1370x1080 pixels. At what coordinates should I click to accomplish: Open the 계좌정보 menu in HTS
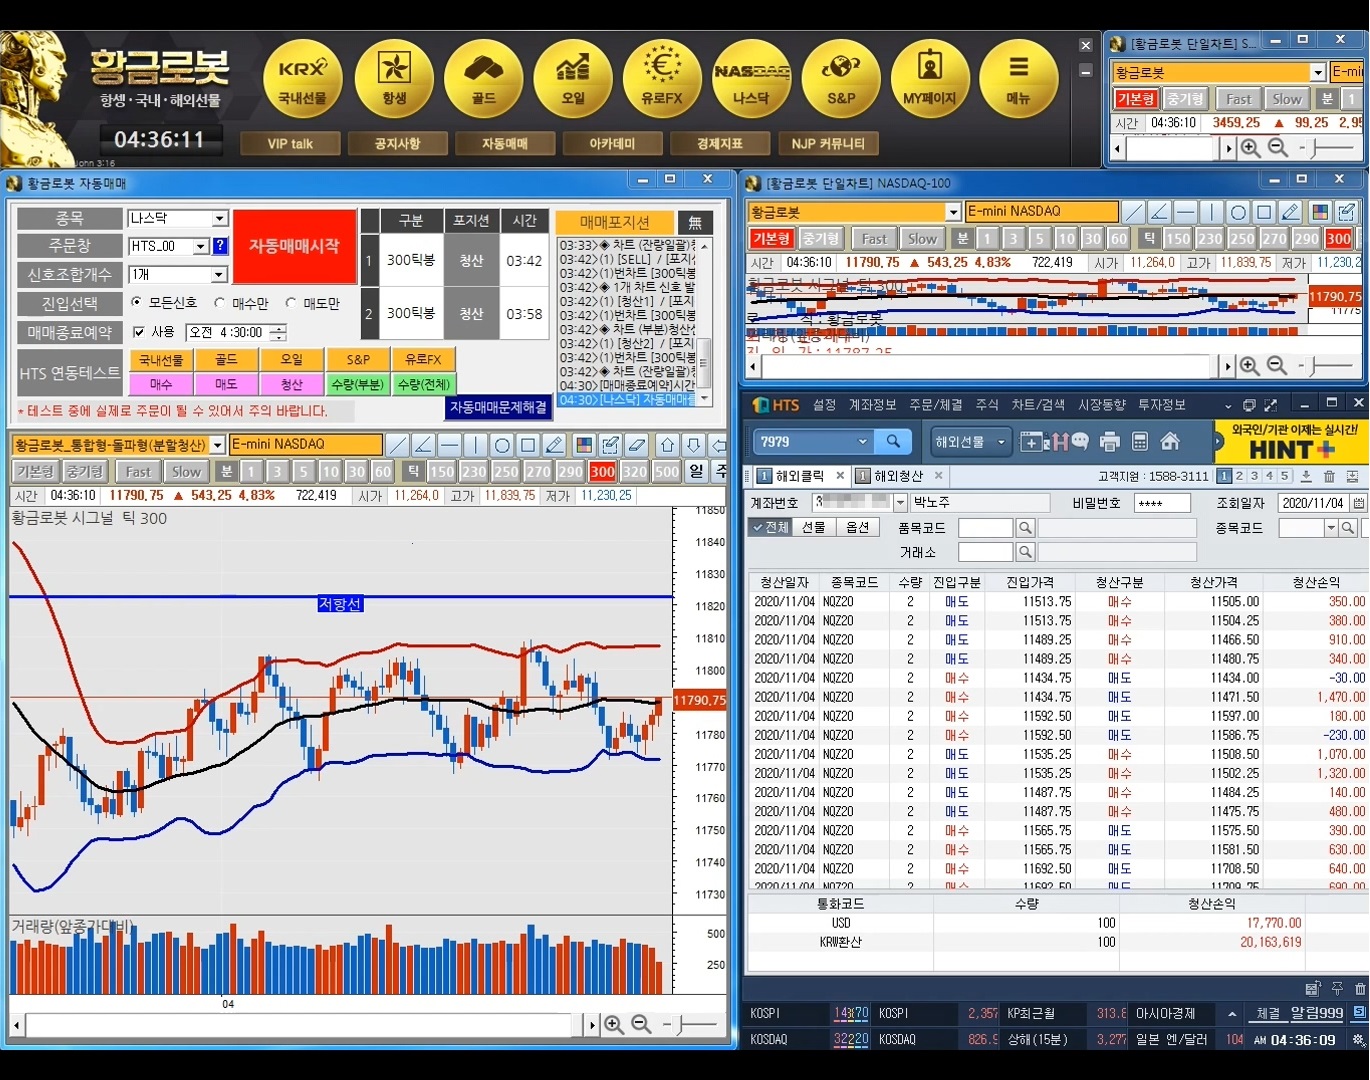pos(872,405)
